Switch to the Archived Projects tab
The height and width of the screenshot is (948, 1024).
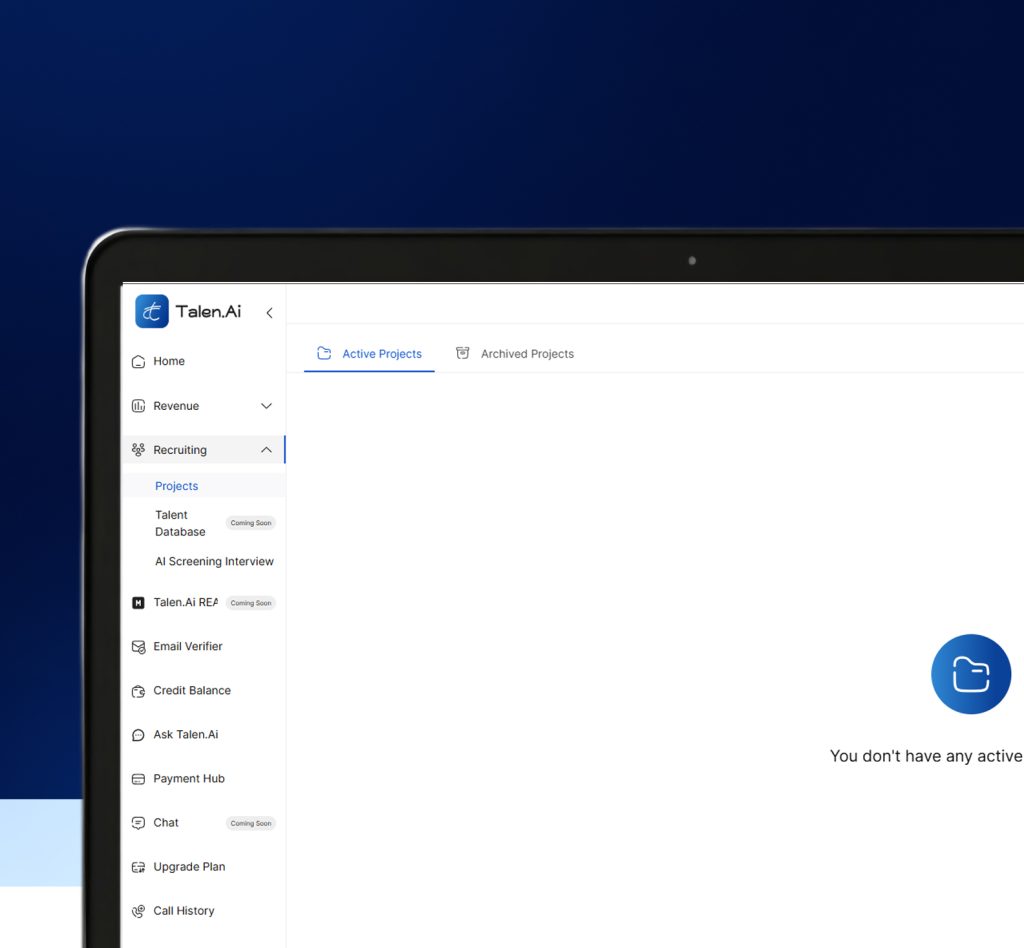click(x=515, y=354)
